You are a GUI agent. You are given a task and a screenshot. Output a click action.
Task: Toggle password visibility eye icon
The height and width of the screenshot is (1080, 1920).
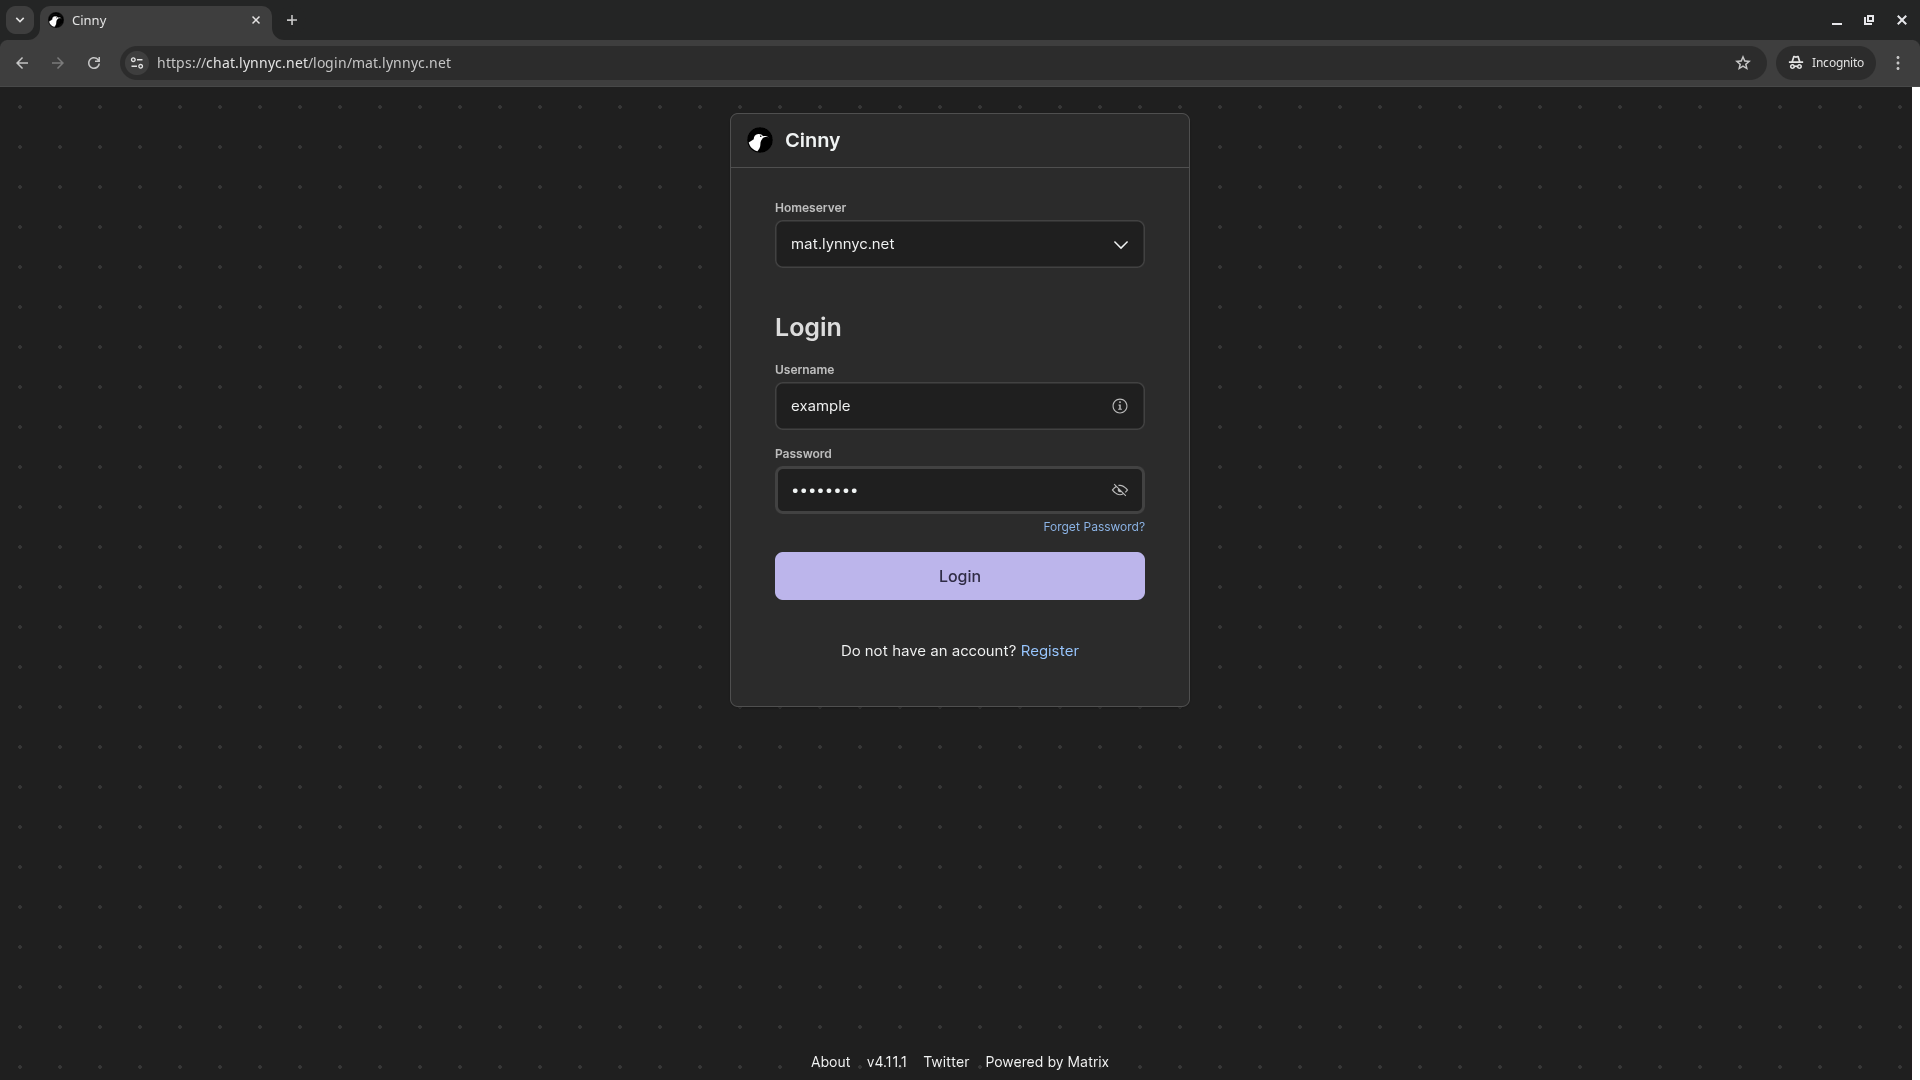pos(1120,490)
